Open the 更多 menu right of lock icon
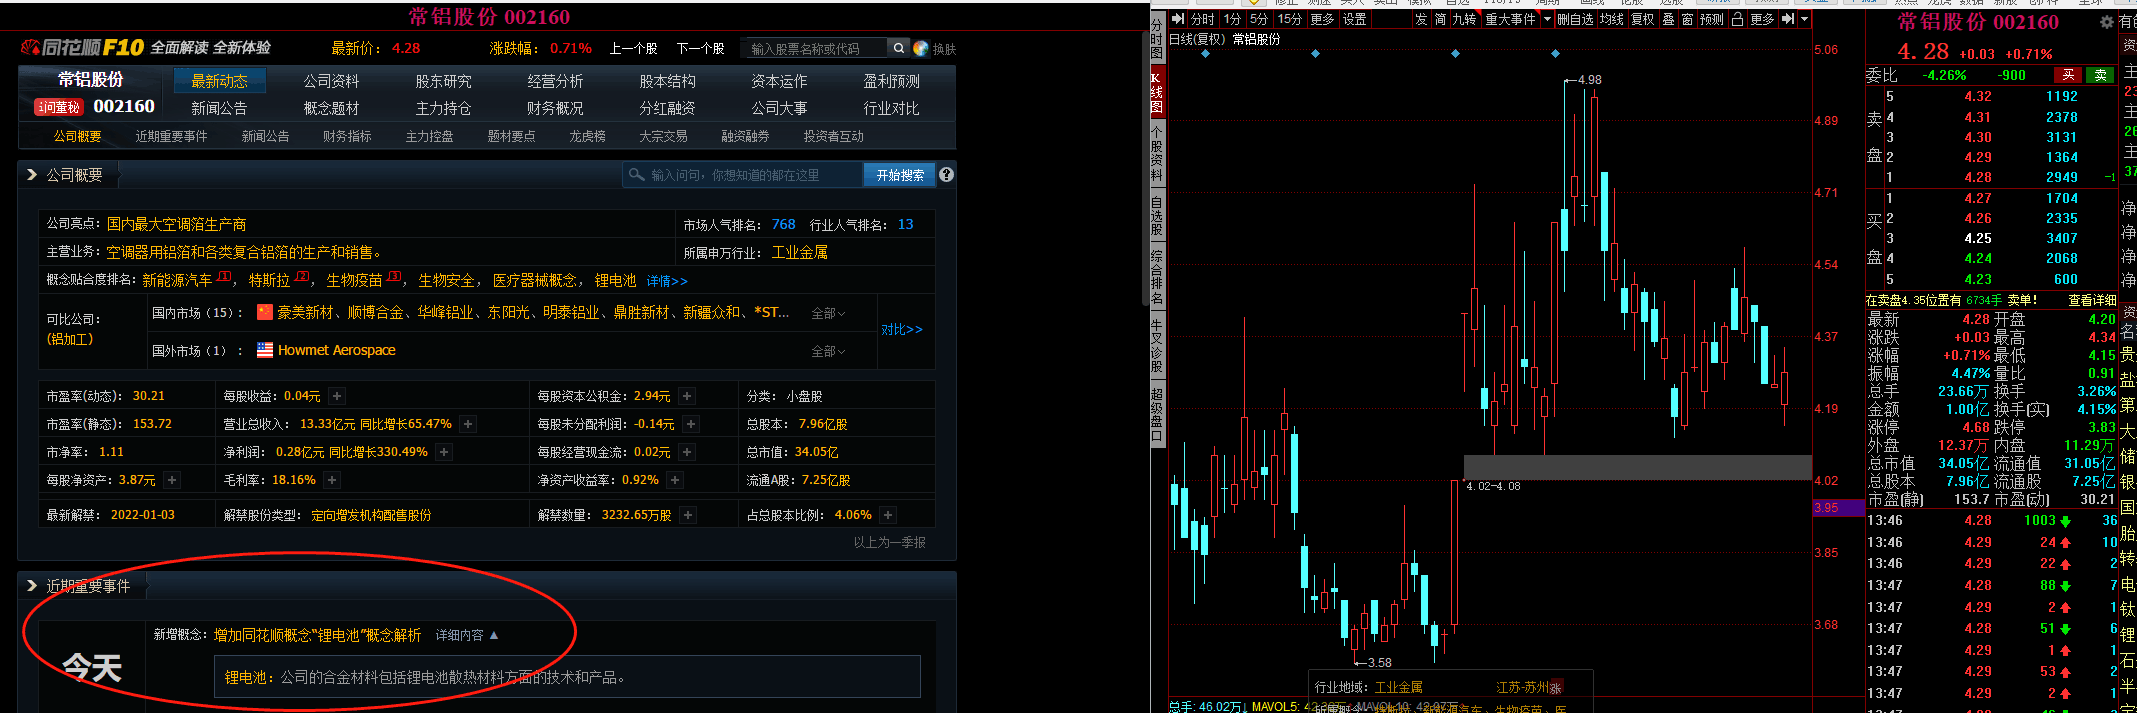Viewport: 2137px width, 713px height. 1762,19
